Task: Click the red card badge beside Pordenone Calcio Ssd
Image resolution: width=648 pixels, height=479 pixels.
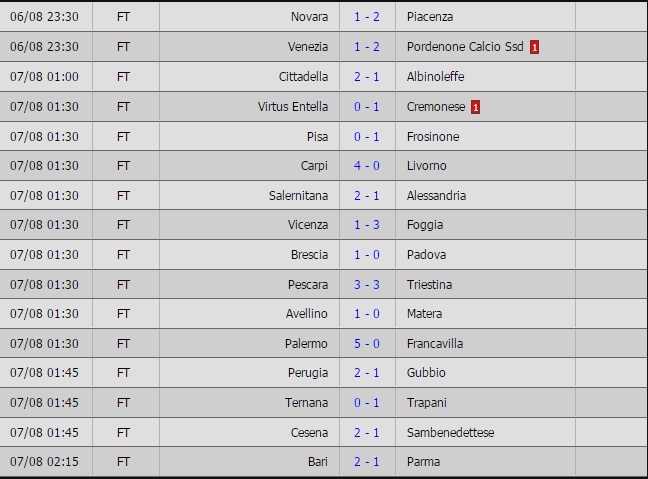Action: 535,47
